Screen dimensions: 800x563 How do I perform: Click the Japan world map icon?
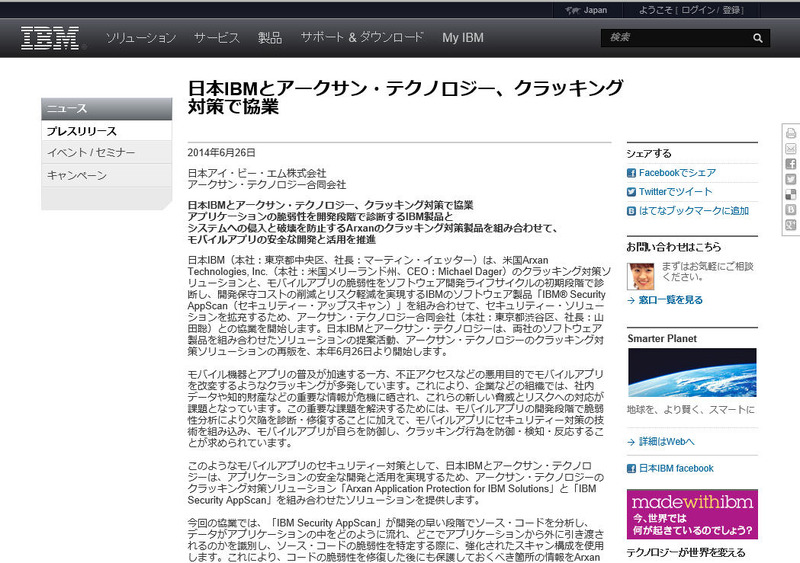click(571, 10)
